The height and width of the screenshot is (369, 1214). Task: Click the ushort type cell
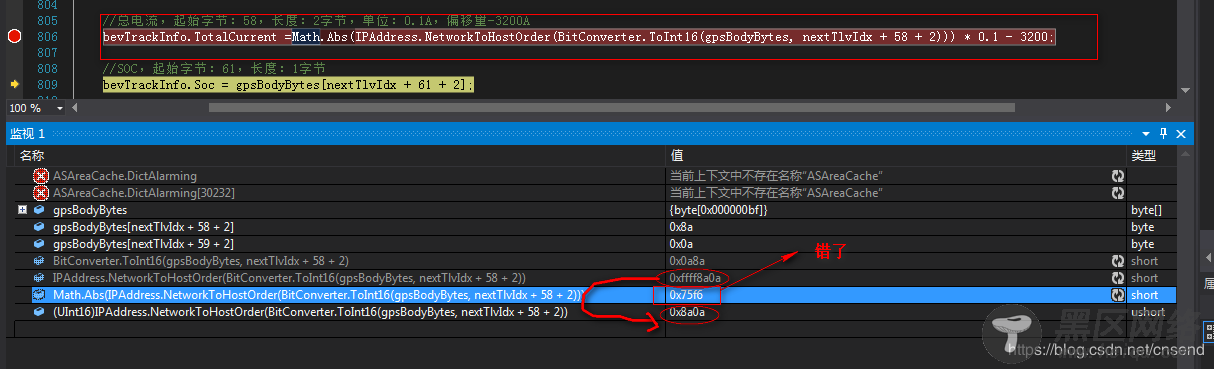pos(1148,312)
